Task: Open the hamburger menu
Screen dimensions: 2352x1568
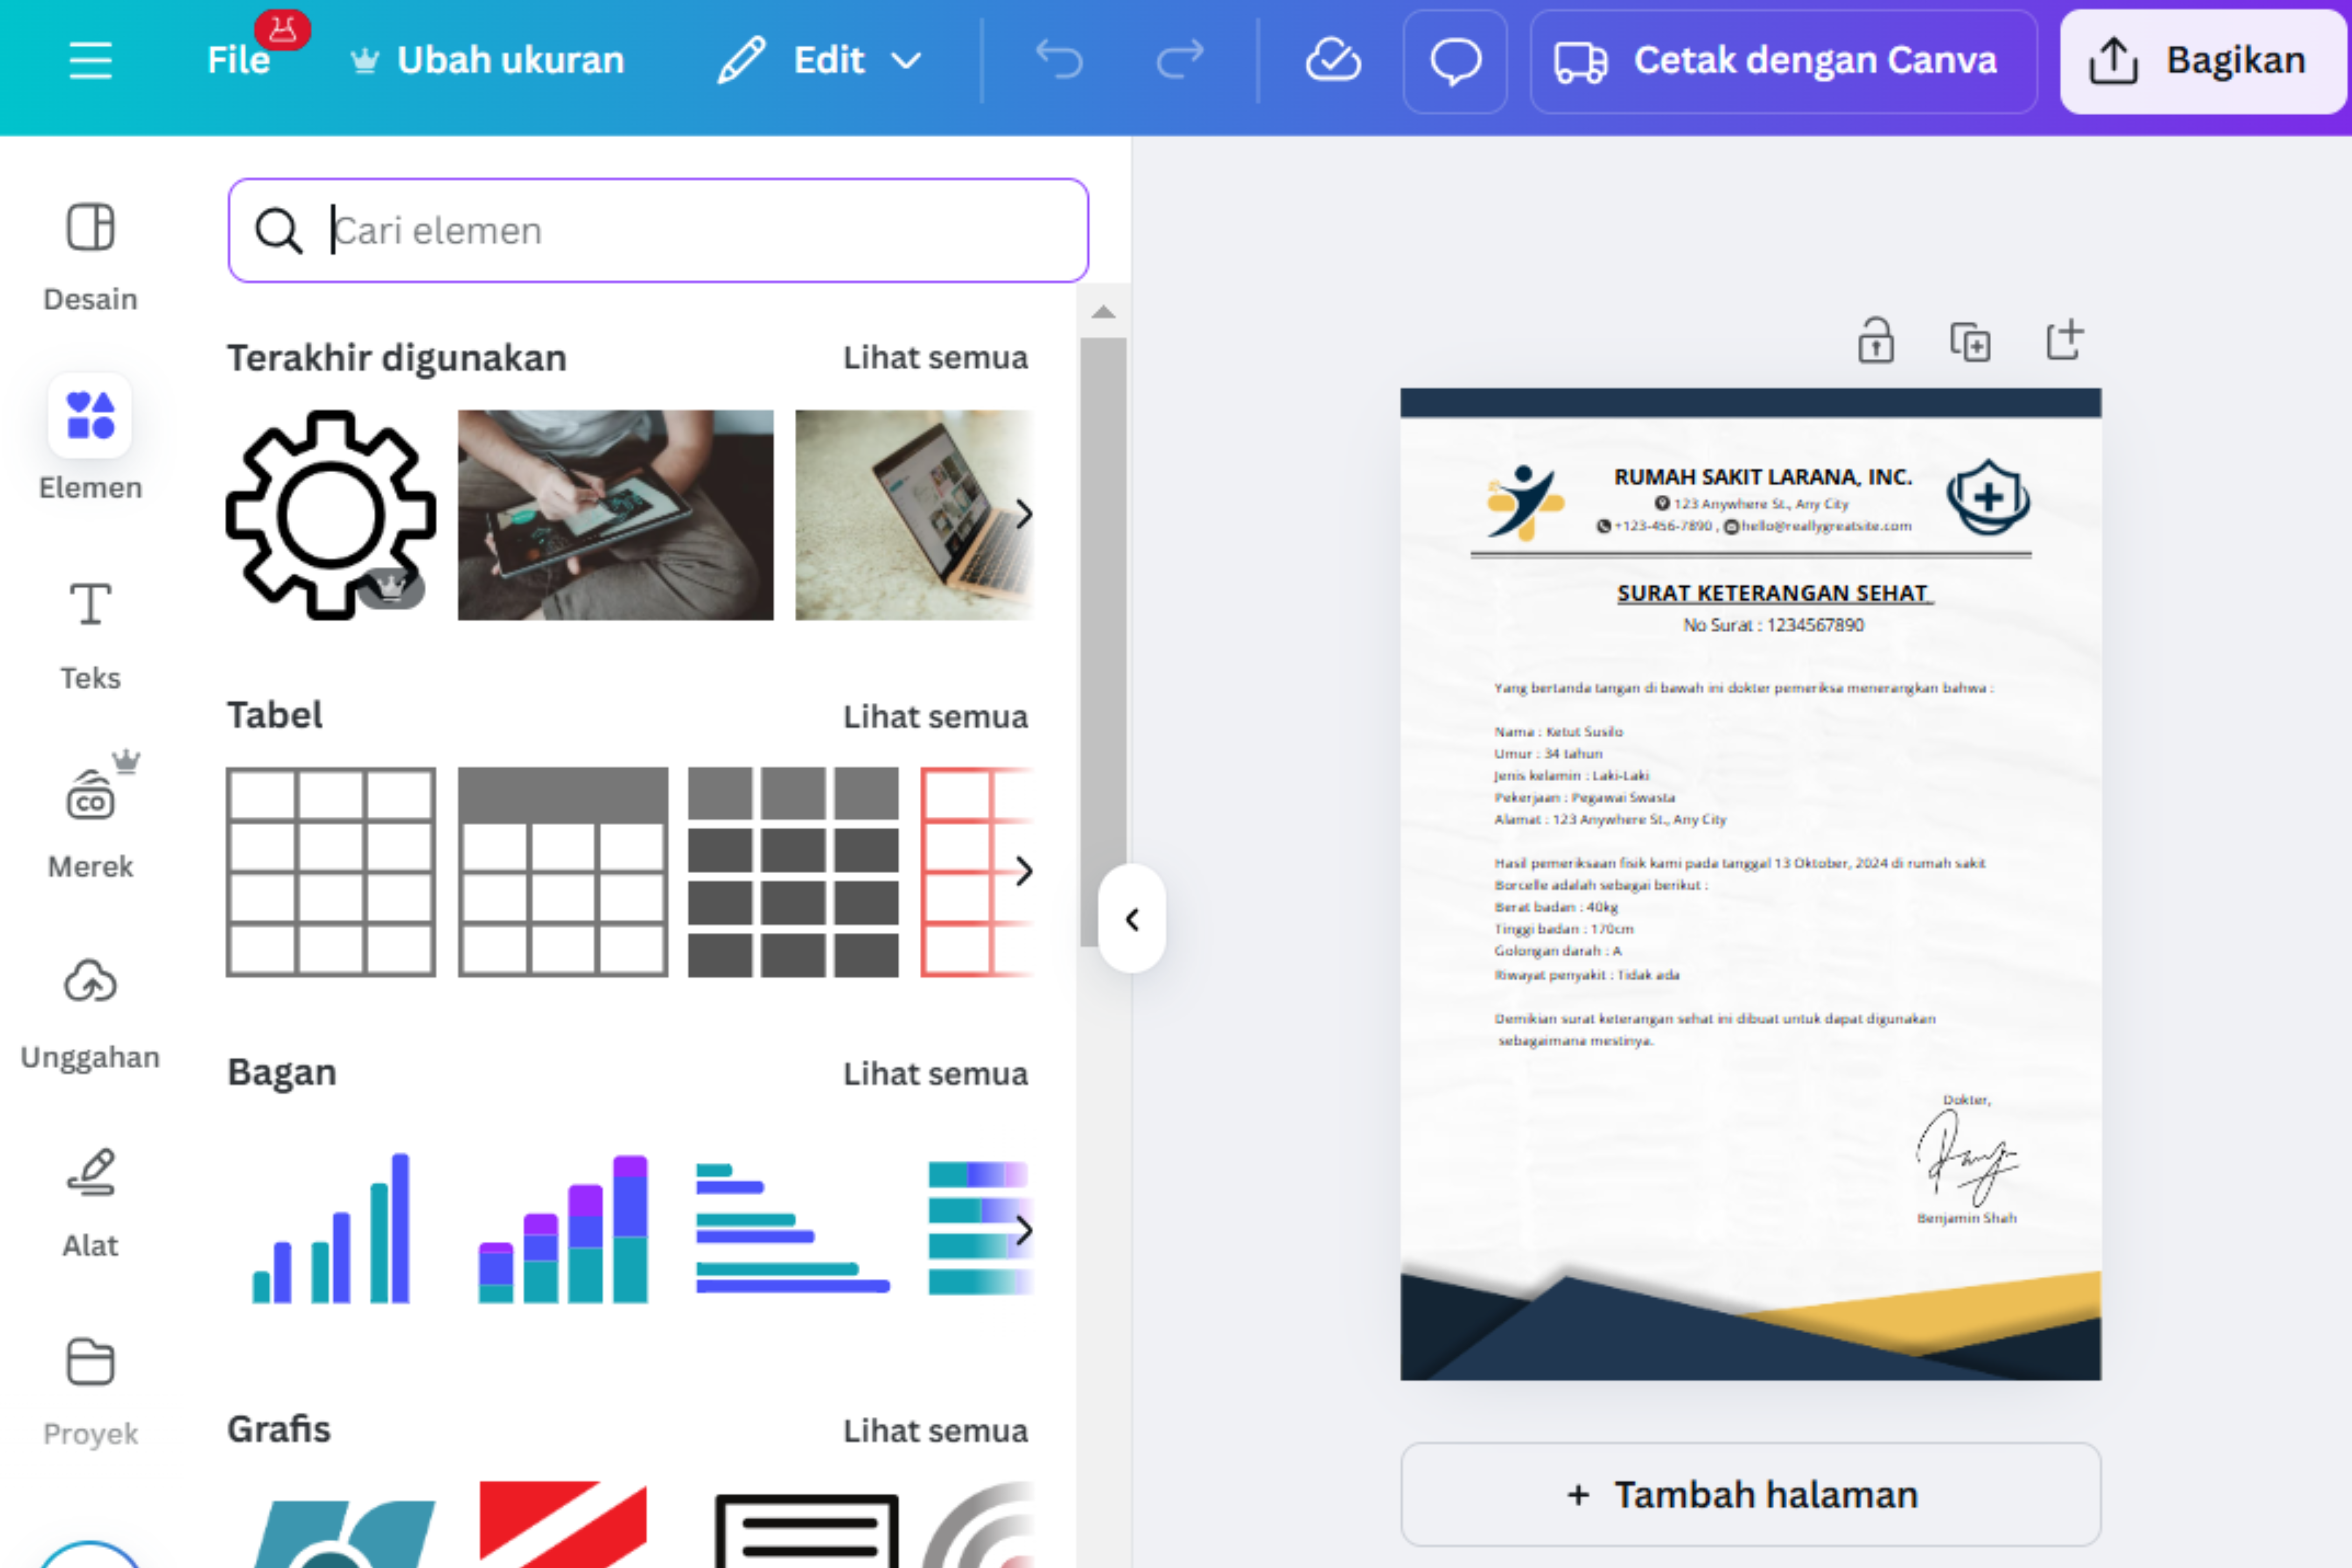Action: 90,60
